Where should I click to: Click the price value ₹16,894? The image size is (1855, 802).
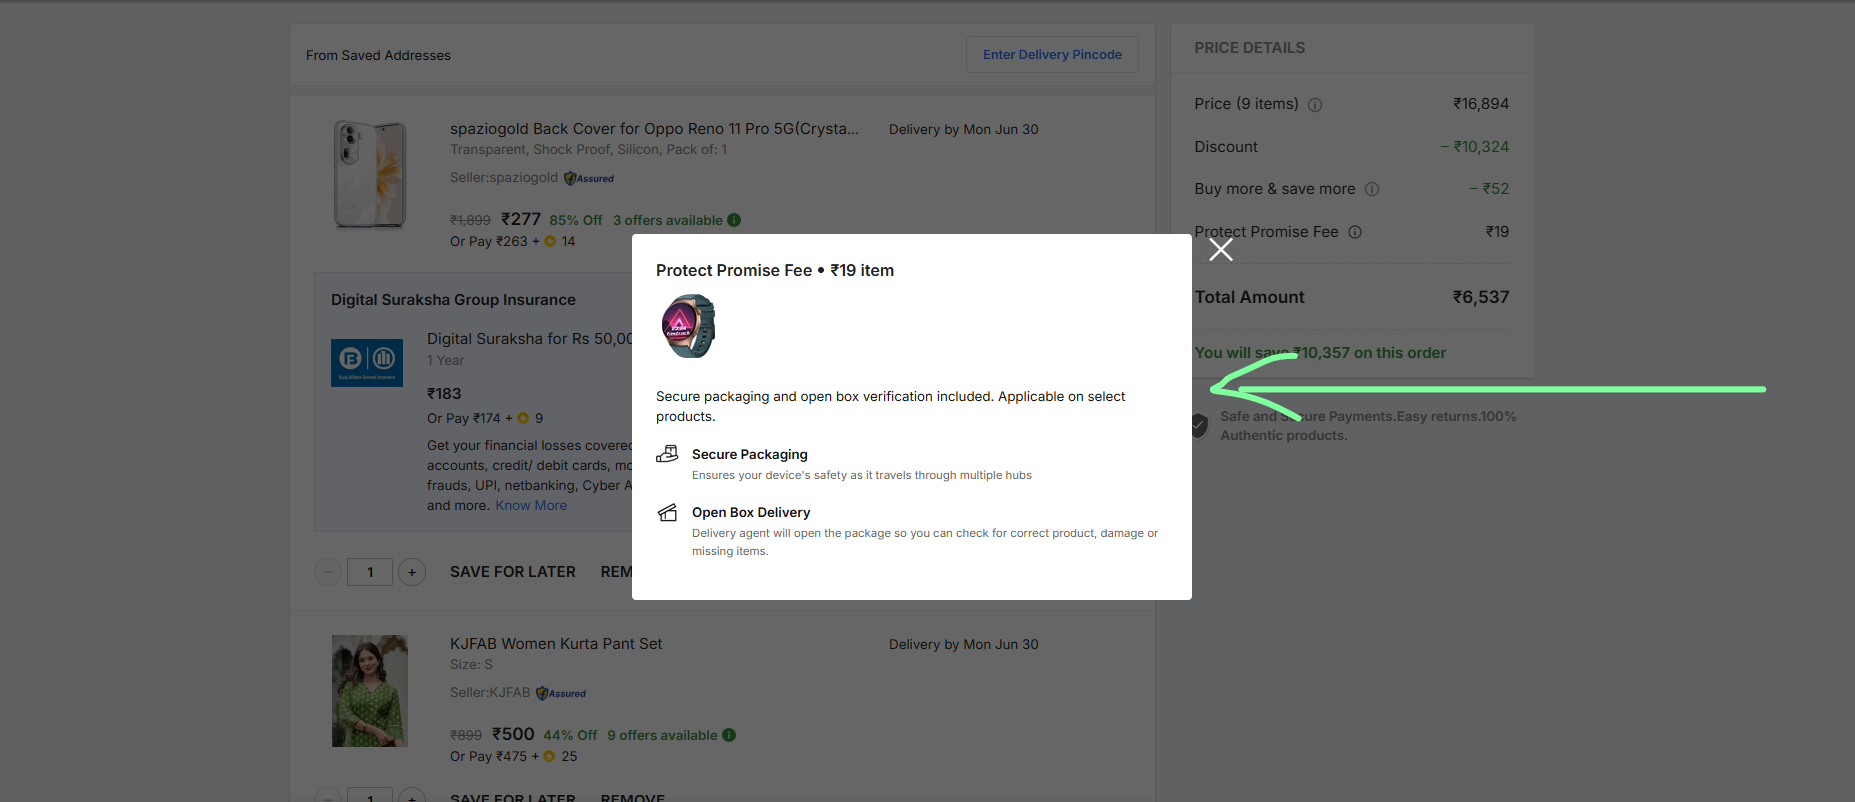pyautogui.click(x=1481, y=104)
